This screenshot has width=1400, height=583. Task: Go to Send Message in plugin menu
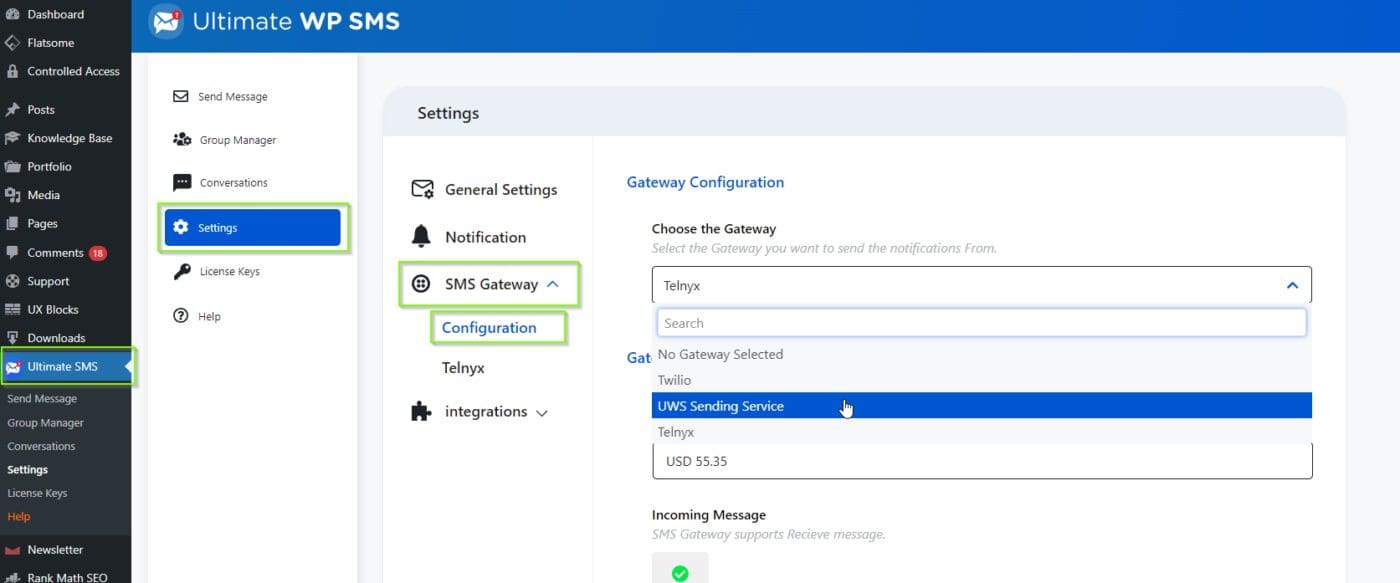[232, 97]
